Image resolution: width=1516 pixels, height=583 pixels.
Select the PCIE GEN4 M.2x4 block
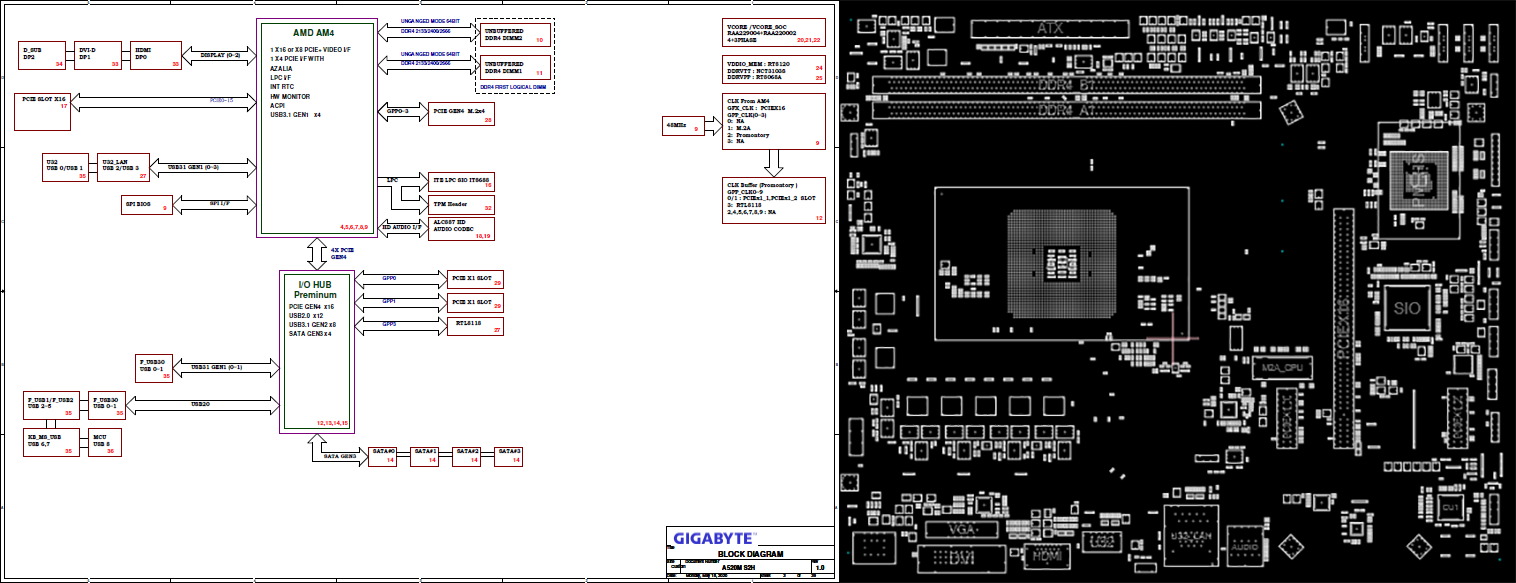461,114
